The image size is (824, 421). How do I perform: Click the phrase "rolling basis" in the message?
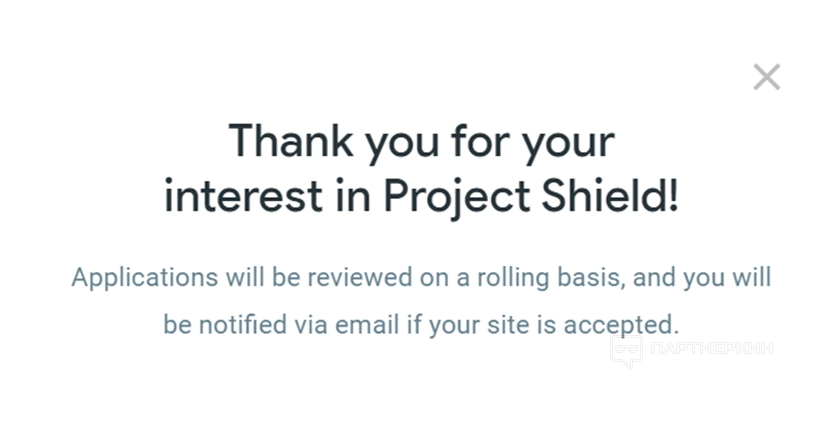556,277
